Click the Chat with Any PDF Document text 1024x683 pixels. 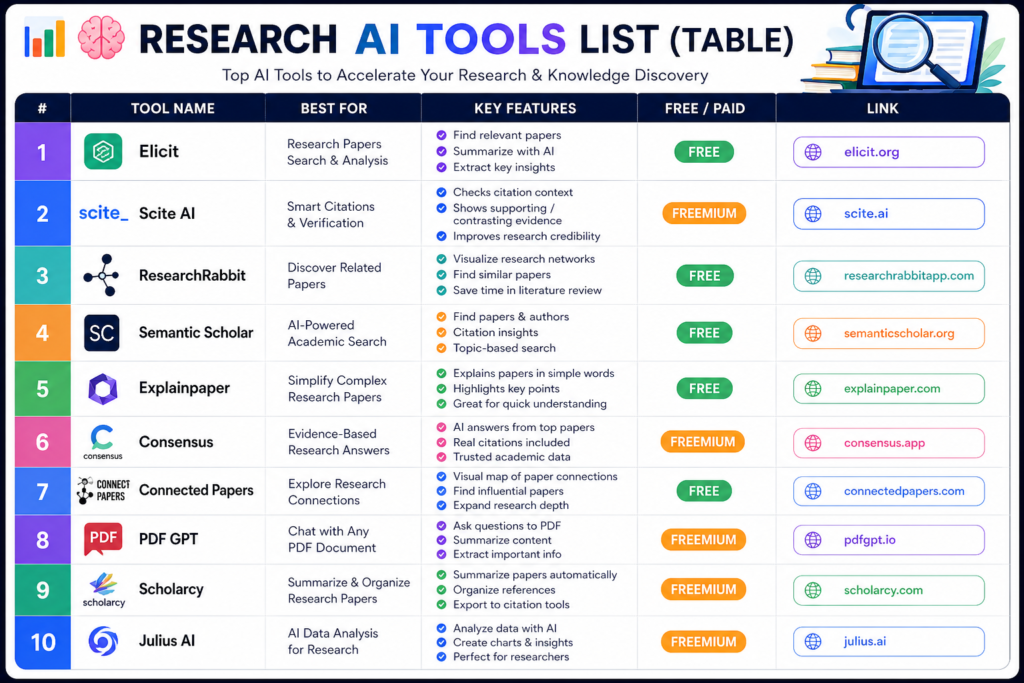click(x=332, y=539)
